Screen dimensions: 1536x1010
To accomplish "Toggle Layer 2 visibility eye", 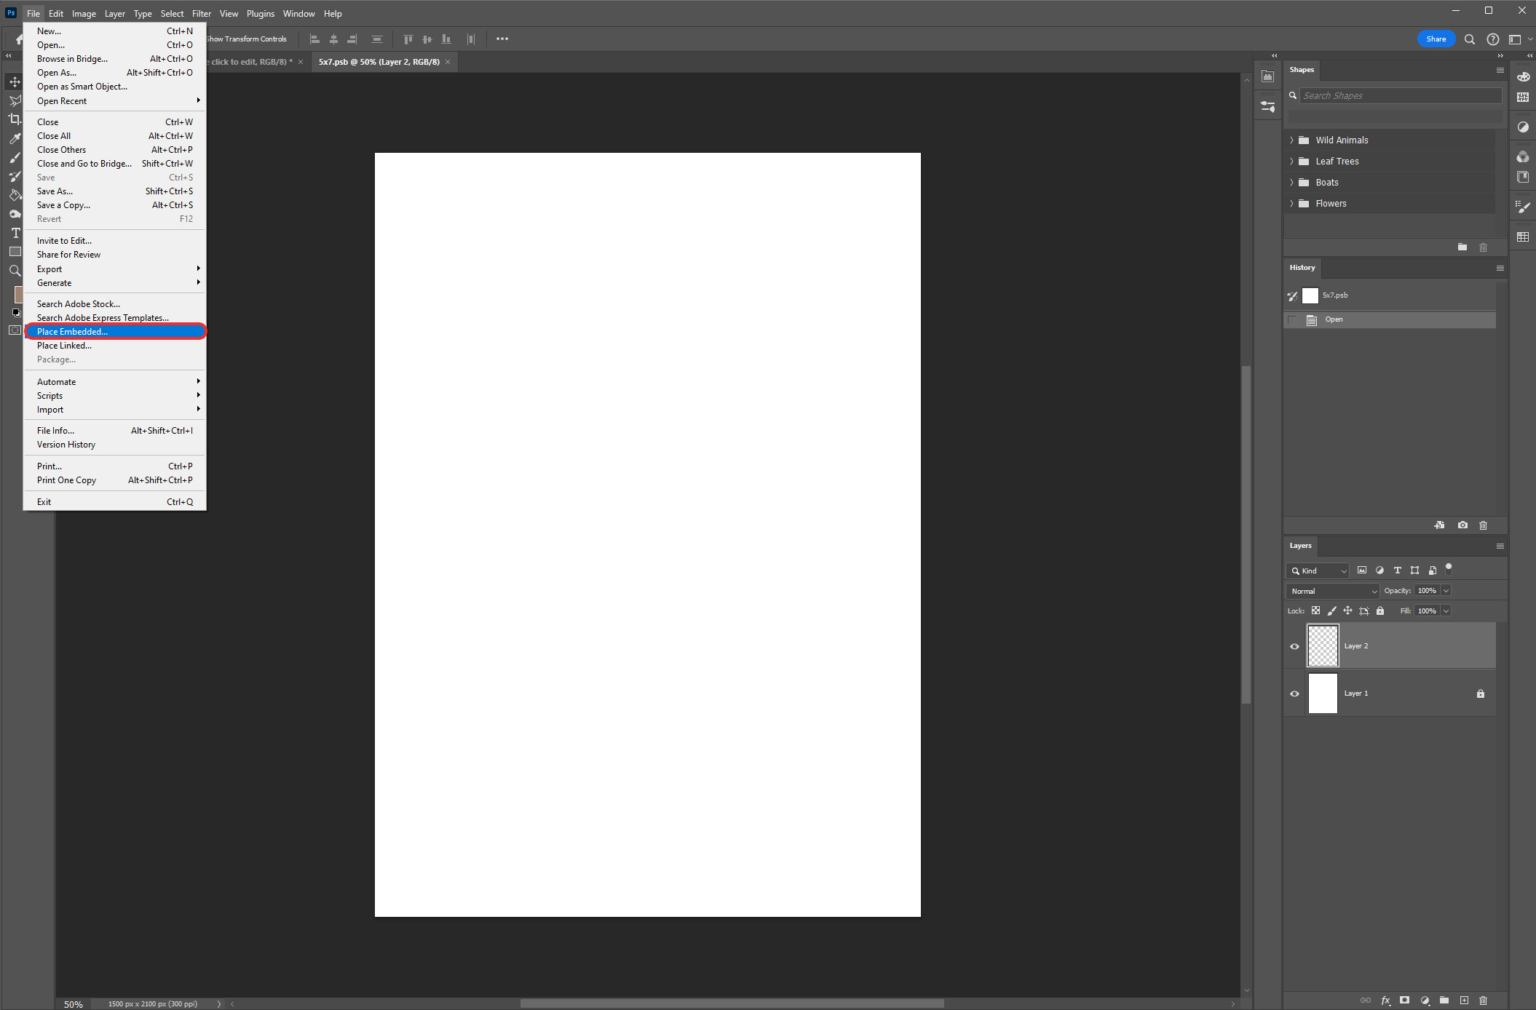I will coord(1294,646).
